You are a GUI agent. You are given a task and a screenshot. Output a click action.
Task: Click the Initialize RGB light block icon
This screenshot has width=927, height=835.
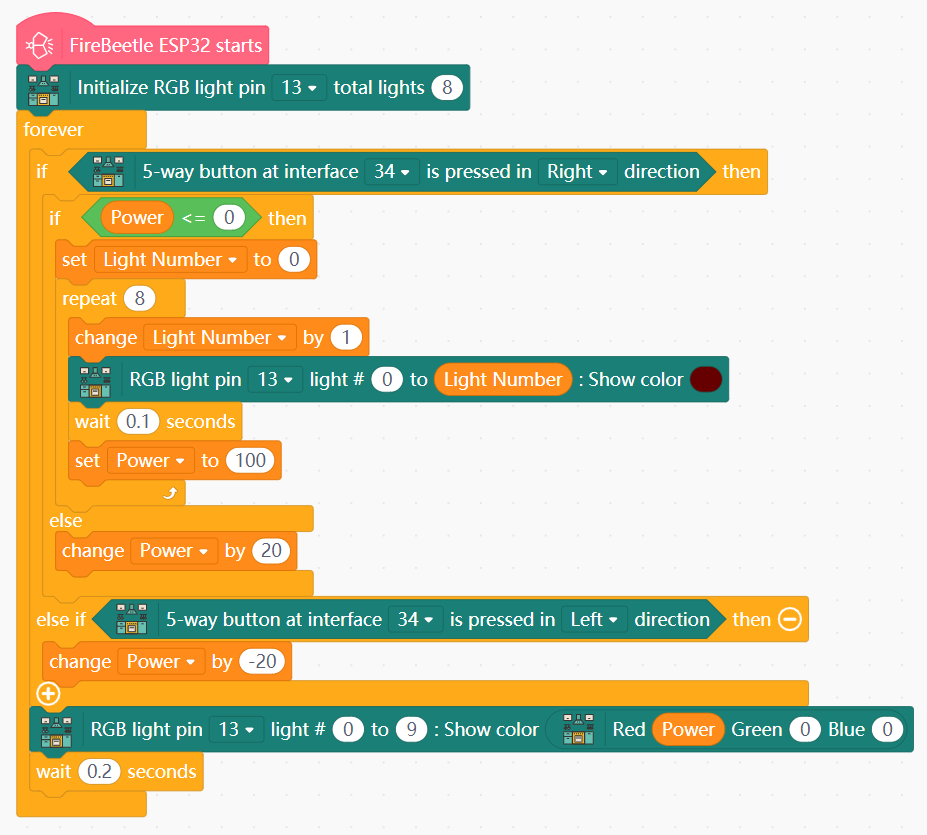tap(43, 88)
